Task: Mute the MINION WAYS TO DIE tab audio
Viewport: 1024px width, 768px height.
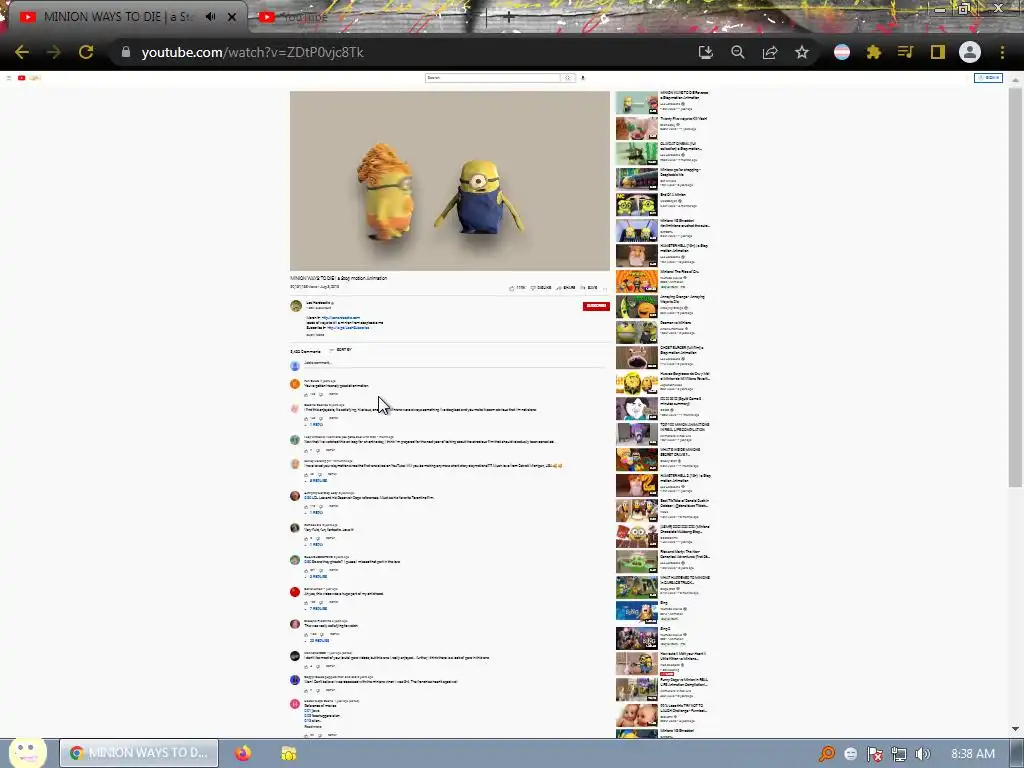Action: point(210,17)
